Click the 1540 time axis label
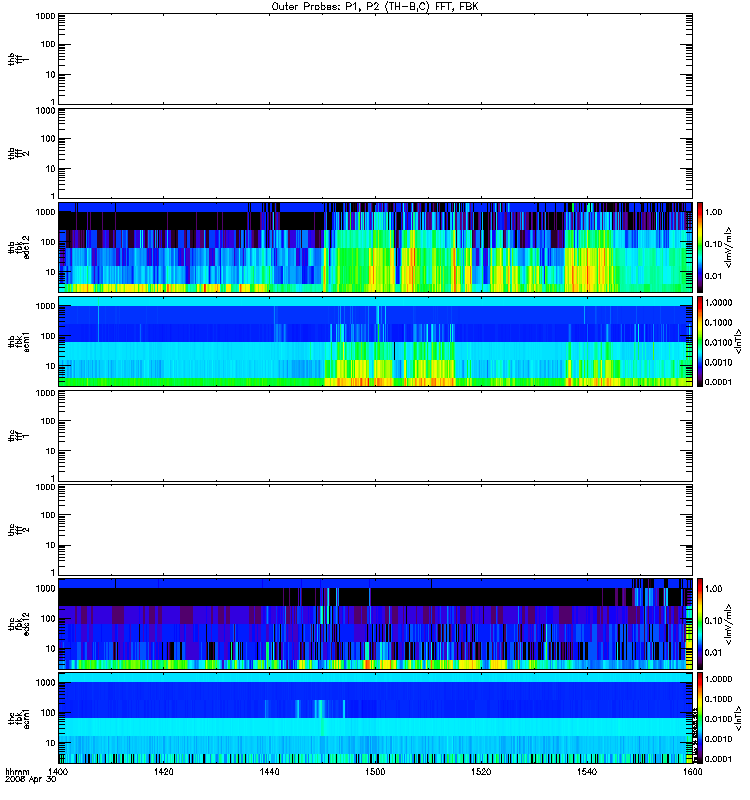The width and height of the screenshot is (750, 800). pos(587,771)
